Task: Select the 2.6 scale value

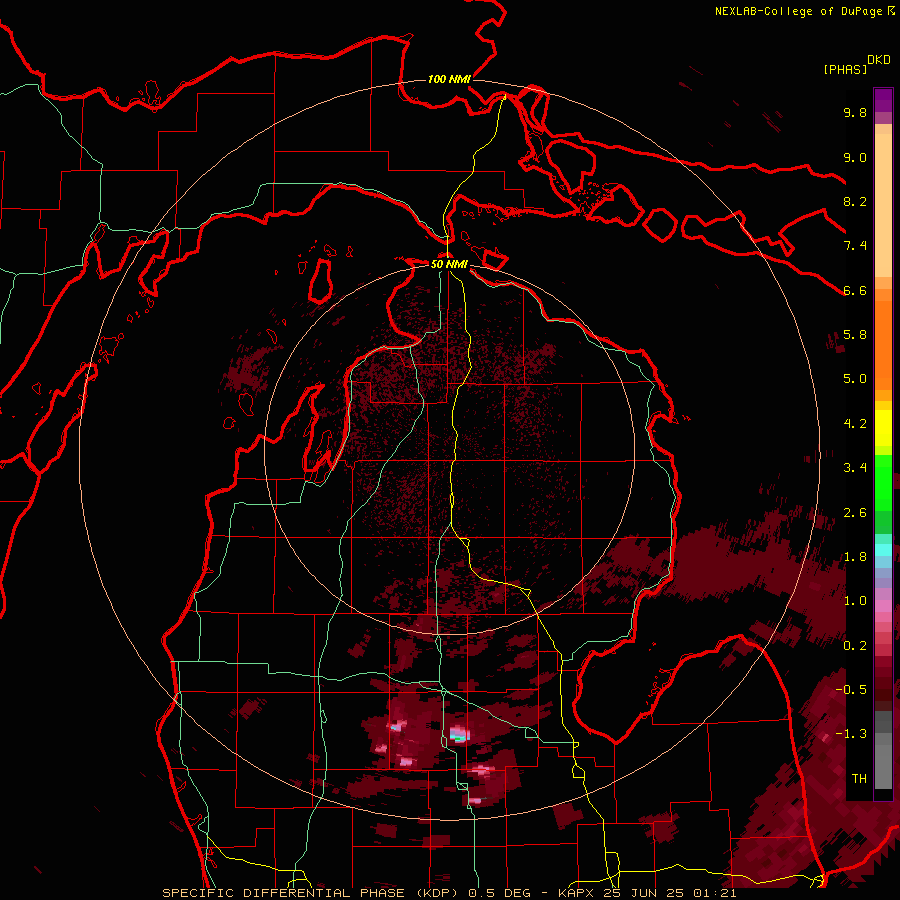Action: coord(855,513)
